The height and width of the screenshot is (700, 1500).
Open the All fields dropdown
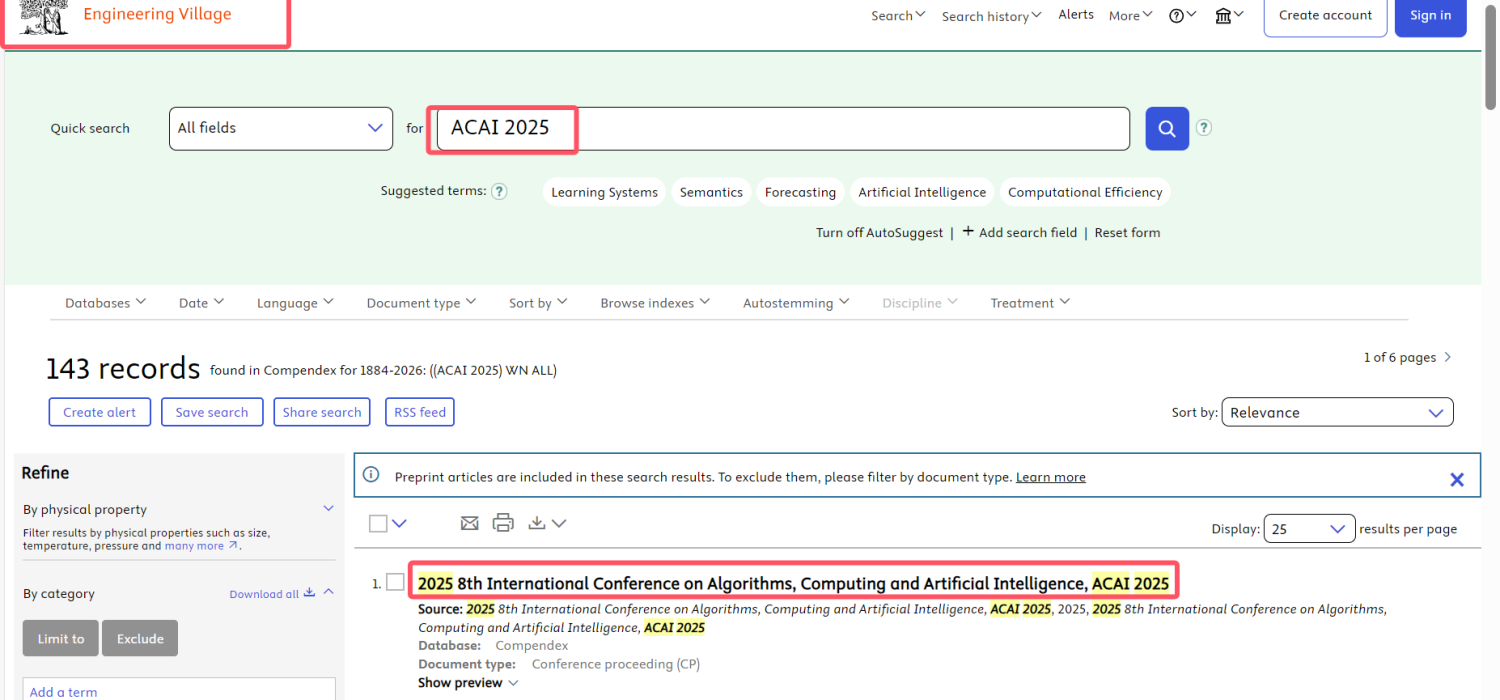point(281,128)
